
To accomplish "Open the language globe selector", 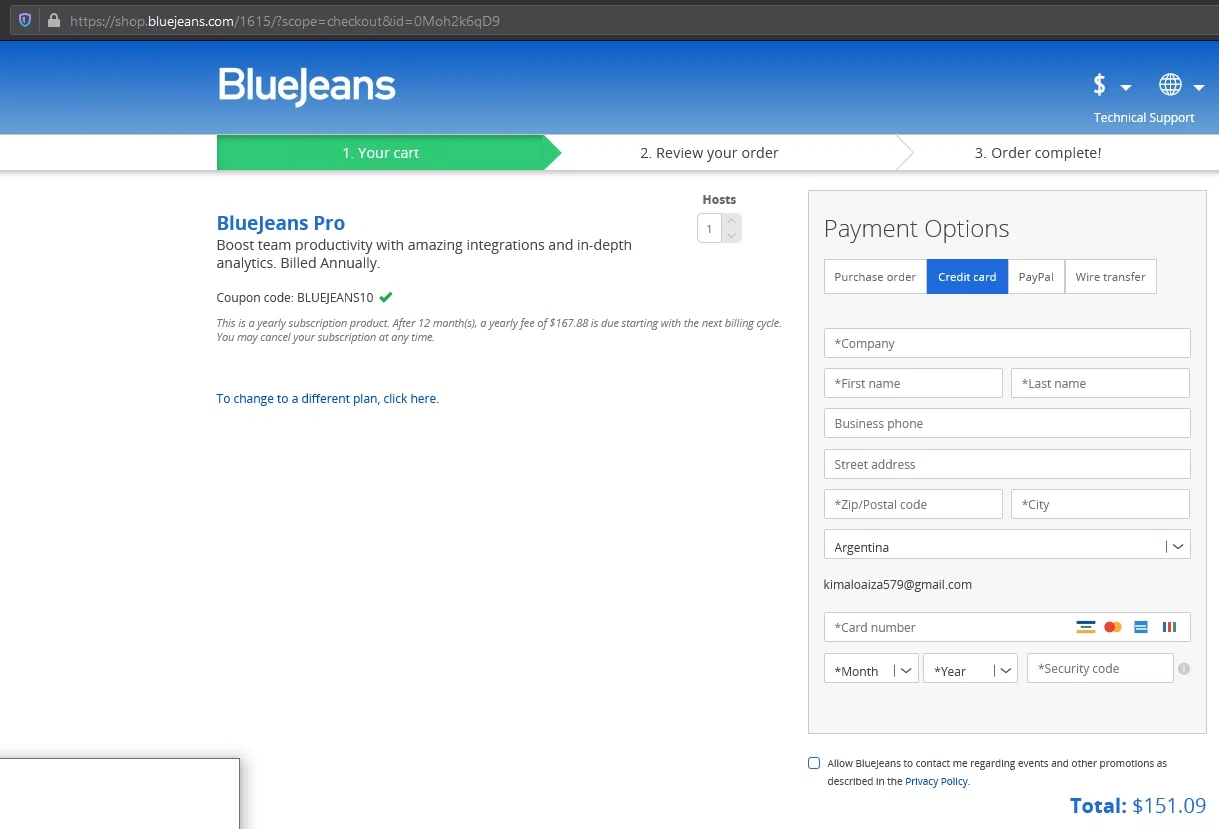I will click(1180, 85).
